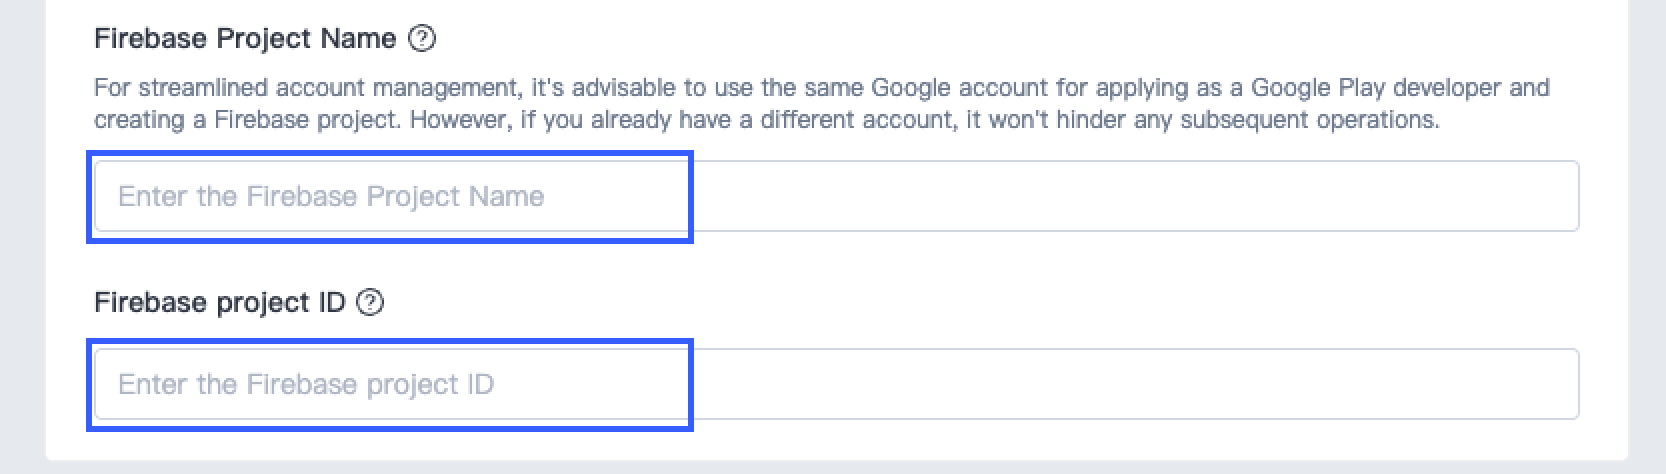The image size is (1666, 474).
Task: Open the Firebase project ID help tooltip icon
Action: coord(370,302)
